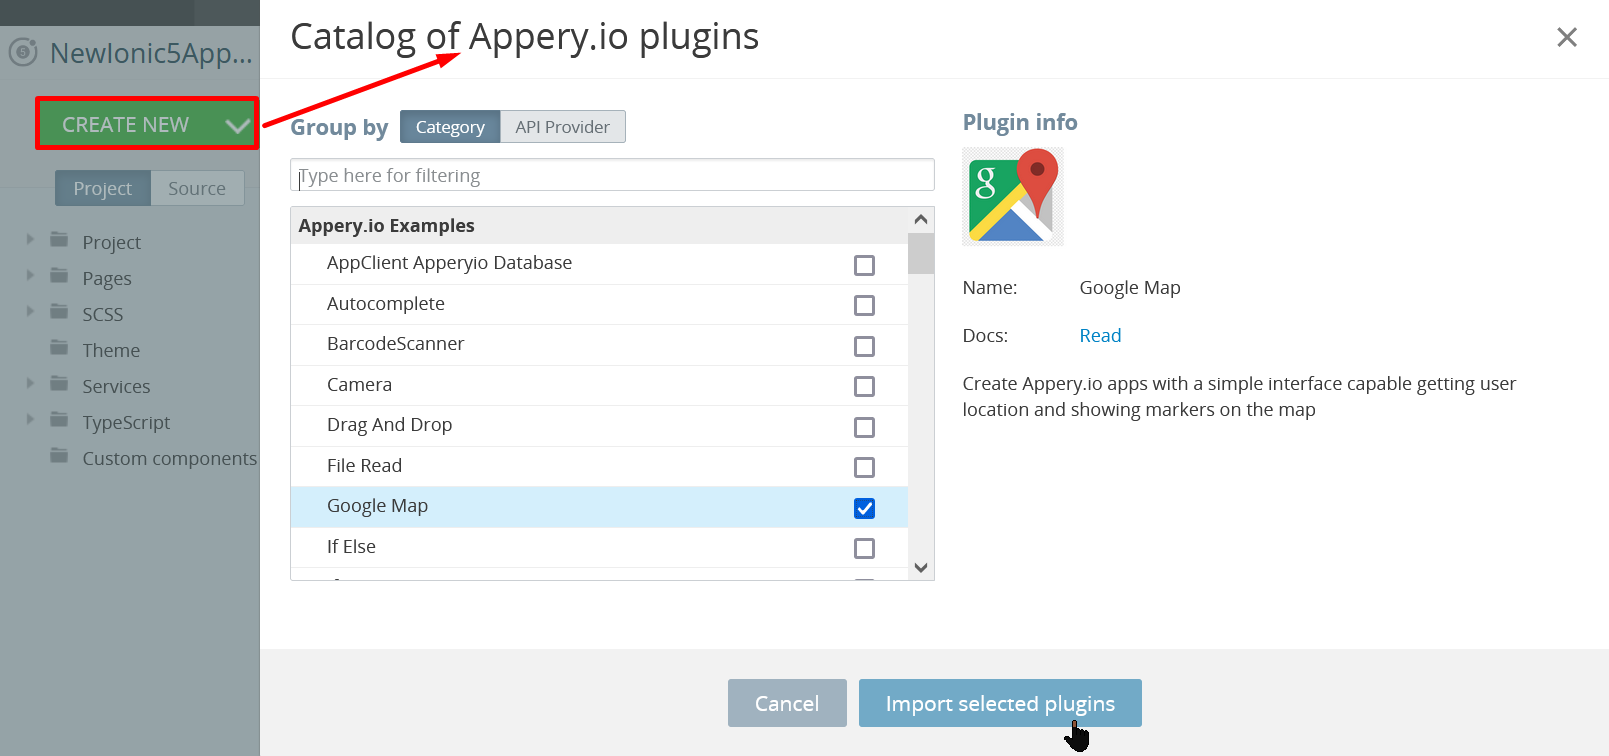Close the plugin catalog dialog
The image size is (1609, 756).
[x=1567, y=37]
